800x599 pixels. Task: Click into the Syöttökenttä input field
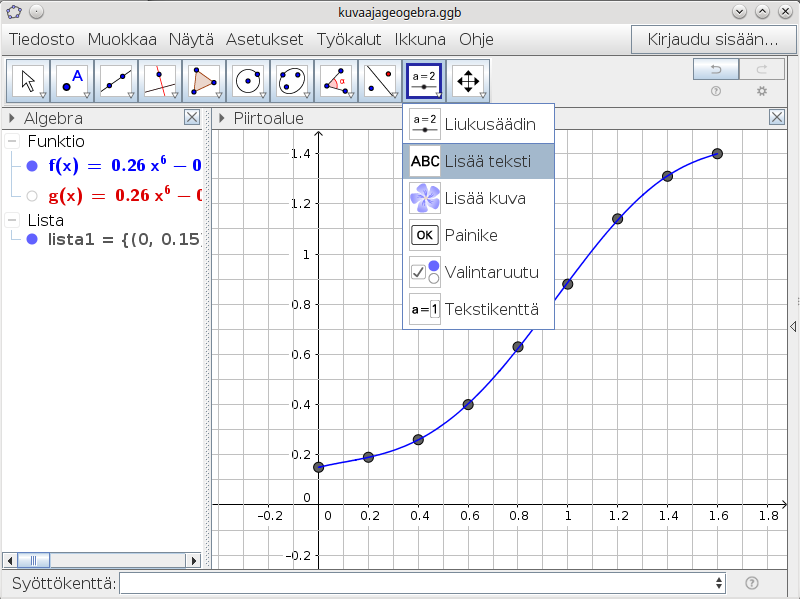(x=420, y=583)
